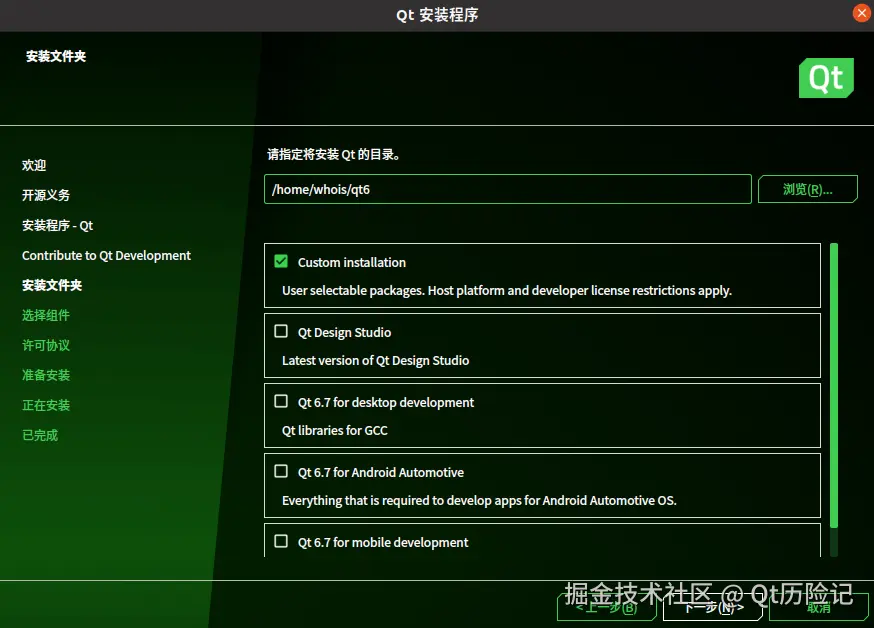
Task: Select 安装文件夹 in the sidebar list
Action: click(52, 285)
